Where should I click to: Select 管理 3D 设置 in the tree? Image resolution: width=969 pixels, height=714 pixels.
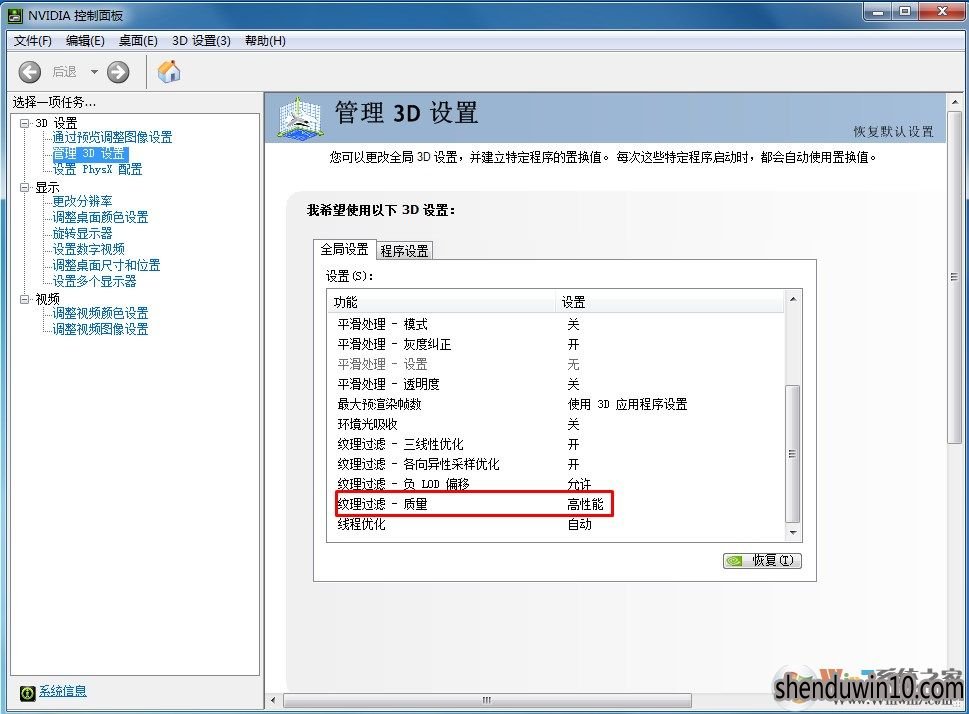click(90, 153)
